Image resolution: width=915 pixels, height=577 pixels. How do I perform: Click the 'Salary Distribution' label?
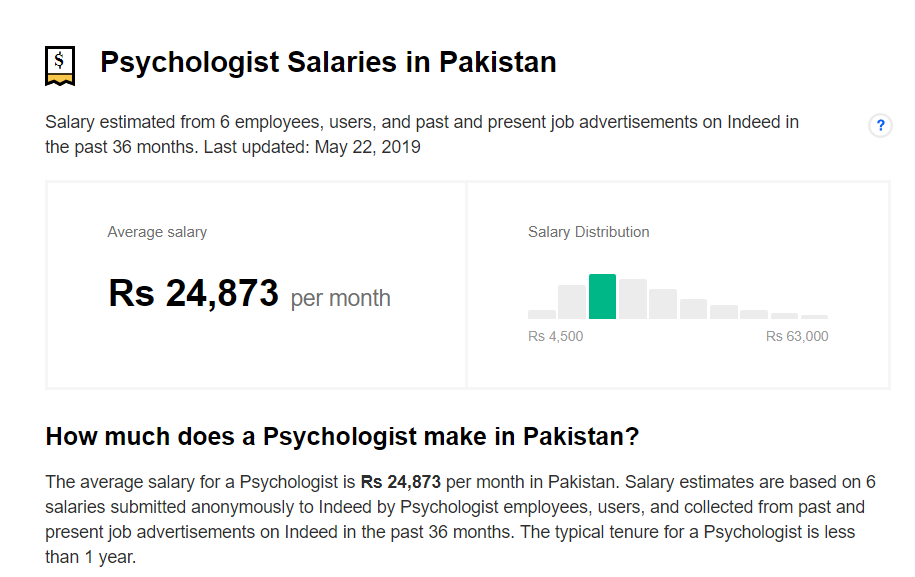click(588, 232)
